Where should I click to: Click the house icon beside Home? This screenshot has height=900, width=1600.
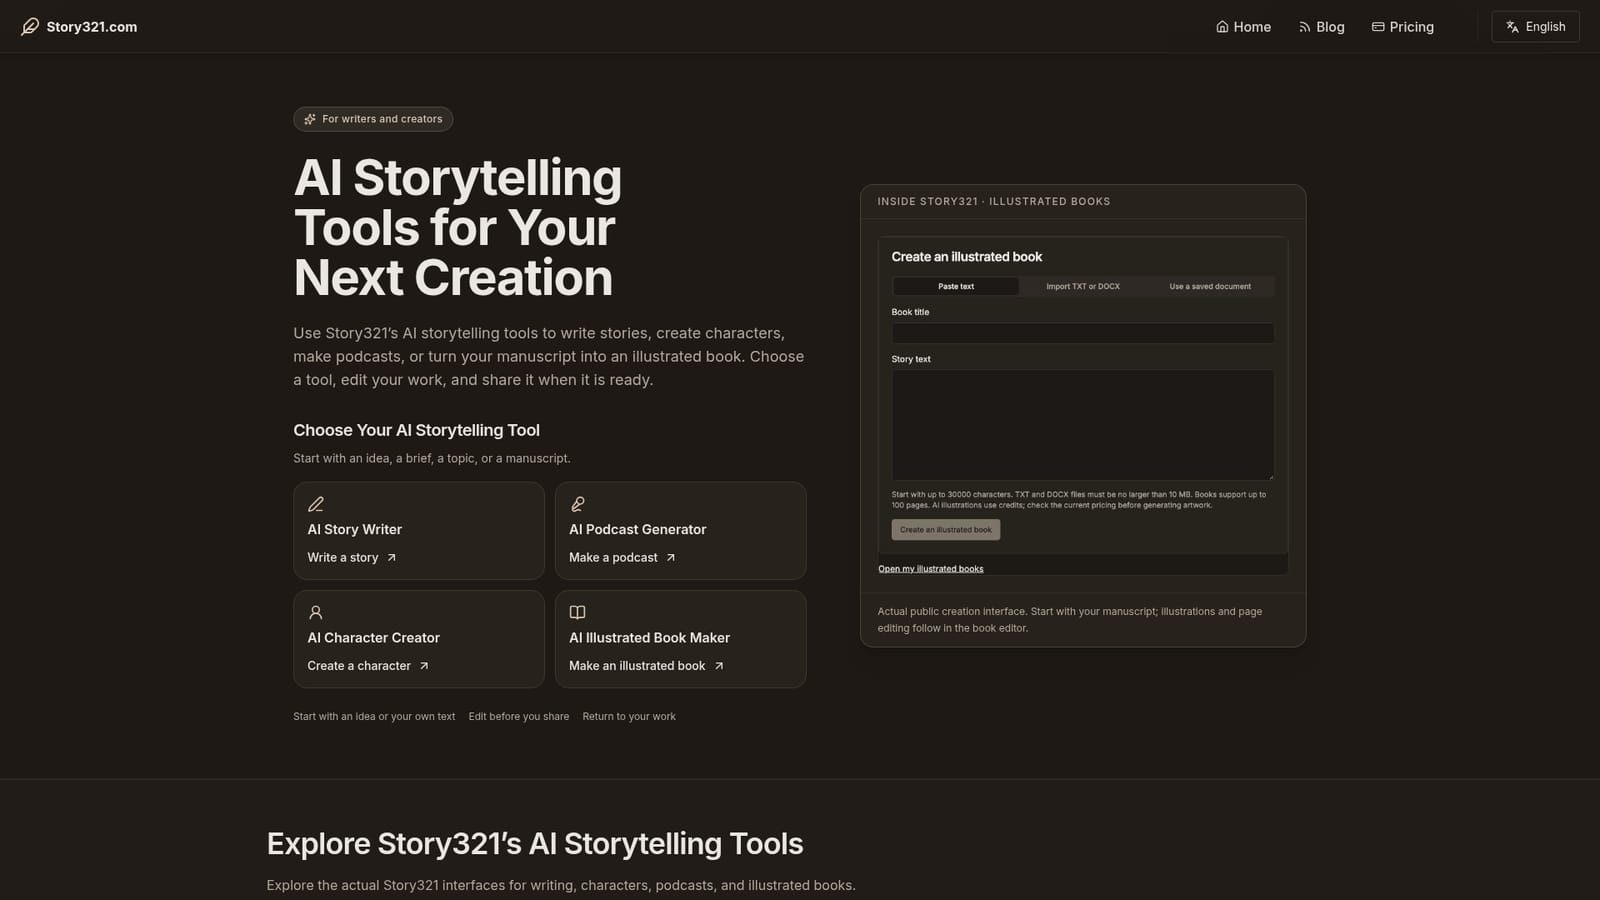pyautogui.click(x=1222, y=27)
